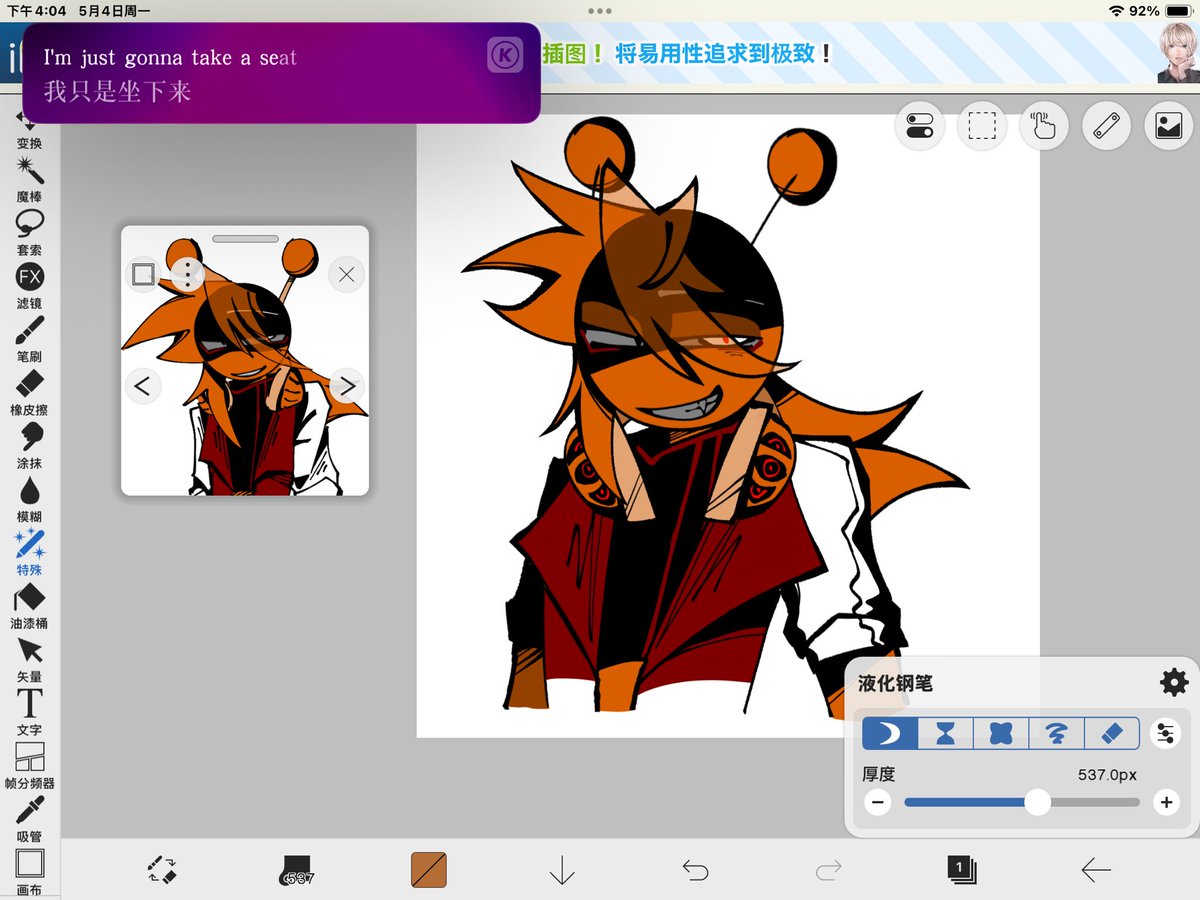Tap the lyrics text "I'm just gonna take a seat"
1200x900 pixels.
170,58
